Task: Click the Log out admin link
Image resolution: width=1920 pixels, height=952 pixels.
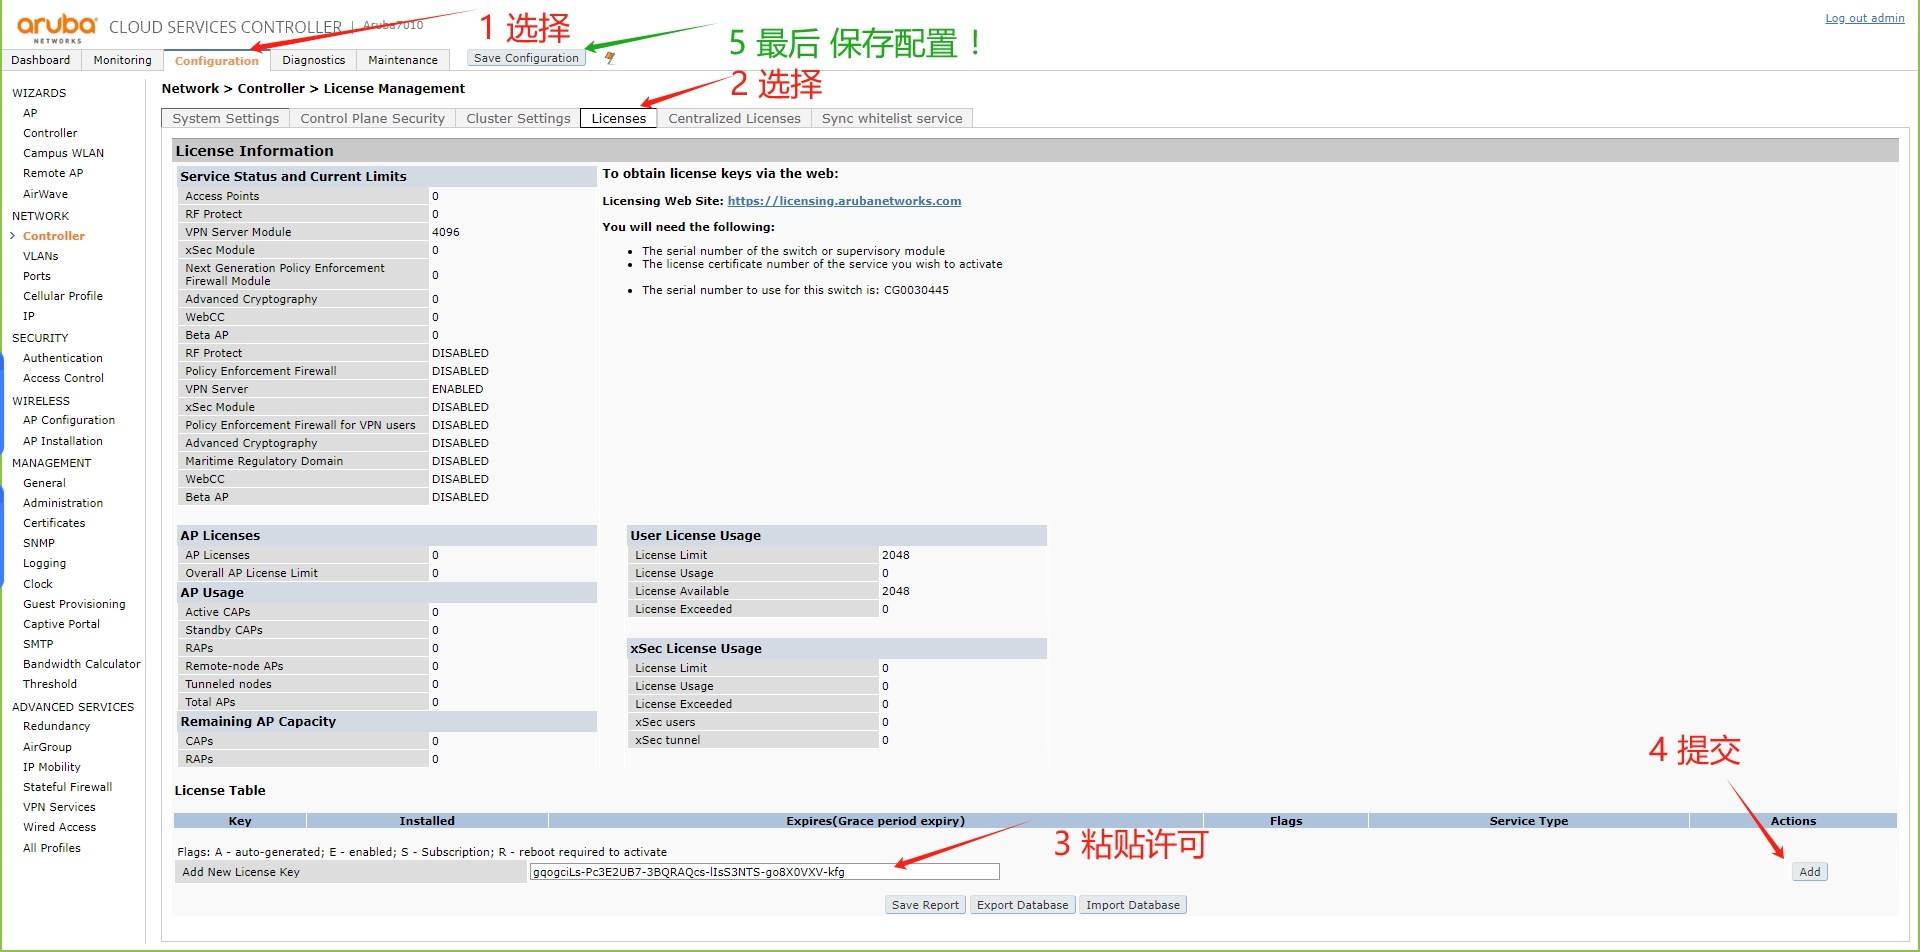Action: coord(1865,18)
